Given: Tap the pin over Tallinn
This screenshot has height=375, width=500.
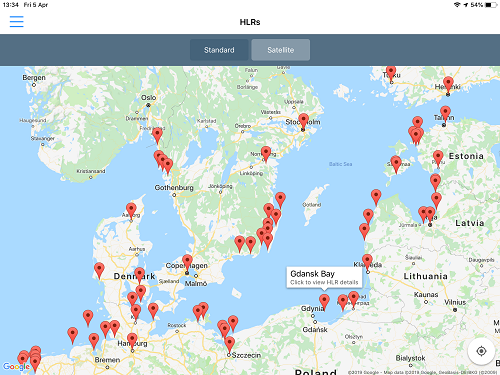Looking at the screenshot, I should click(445, 114).
